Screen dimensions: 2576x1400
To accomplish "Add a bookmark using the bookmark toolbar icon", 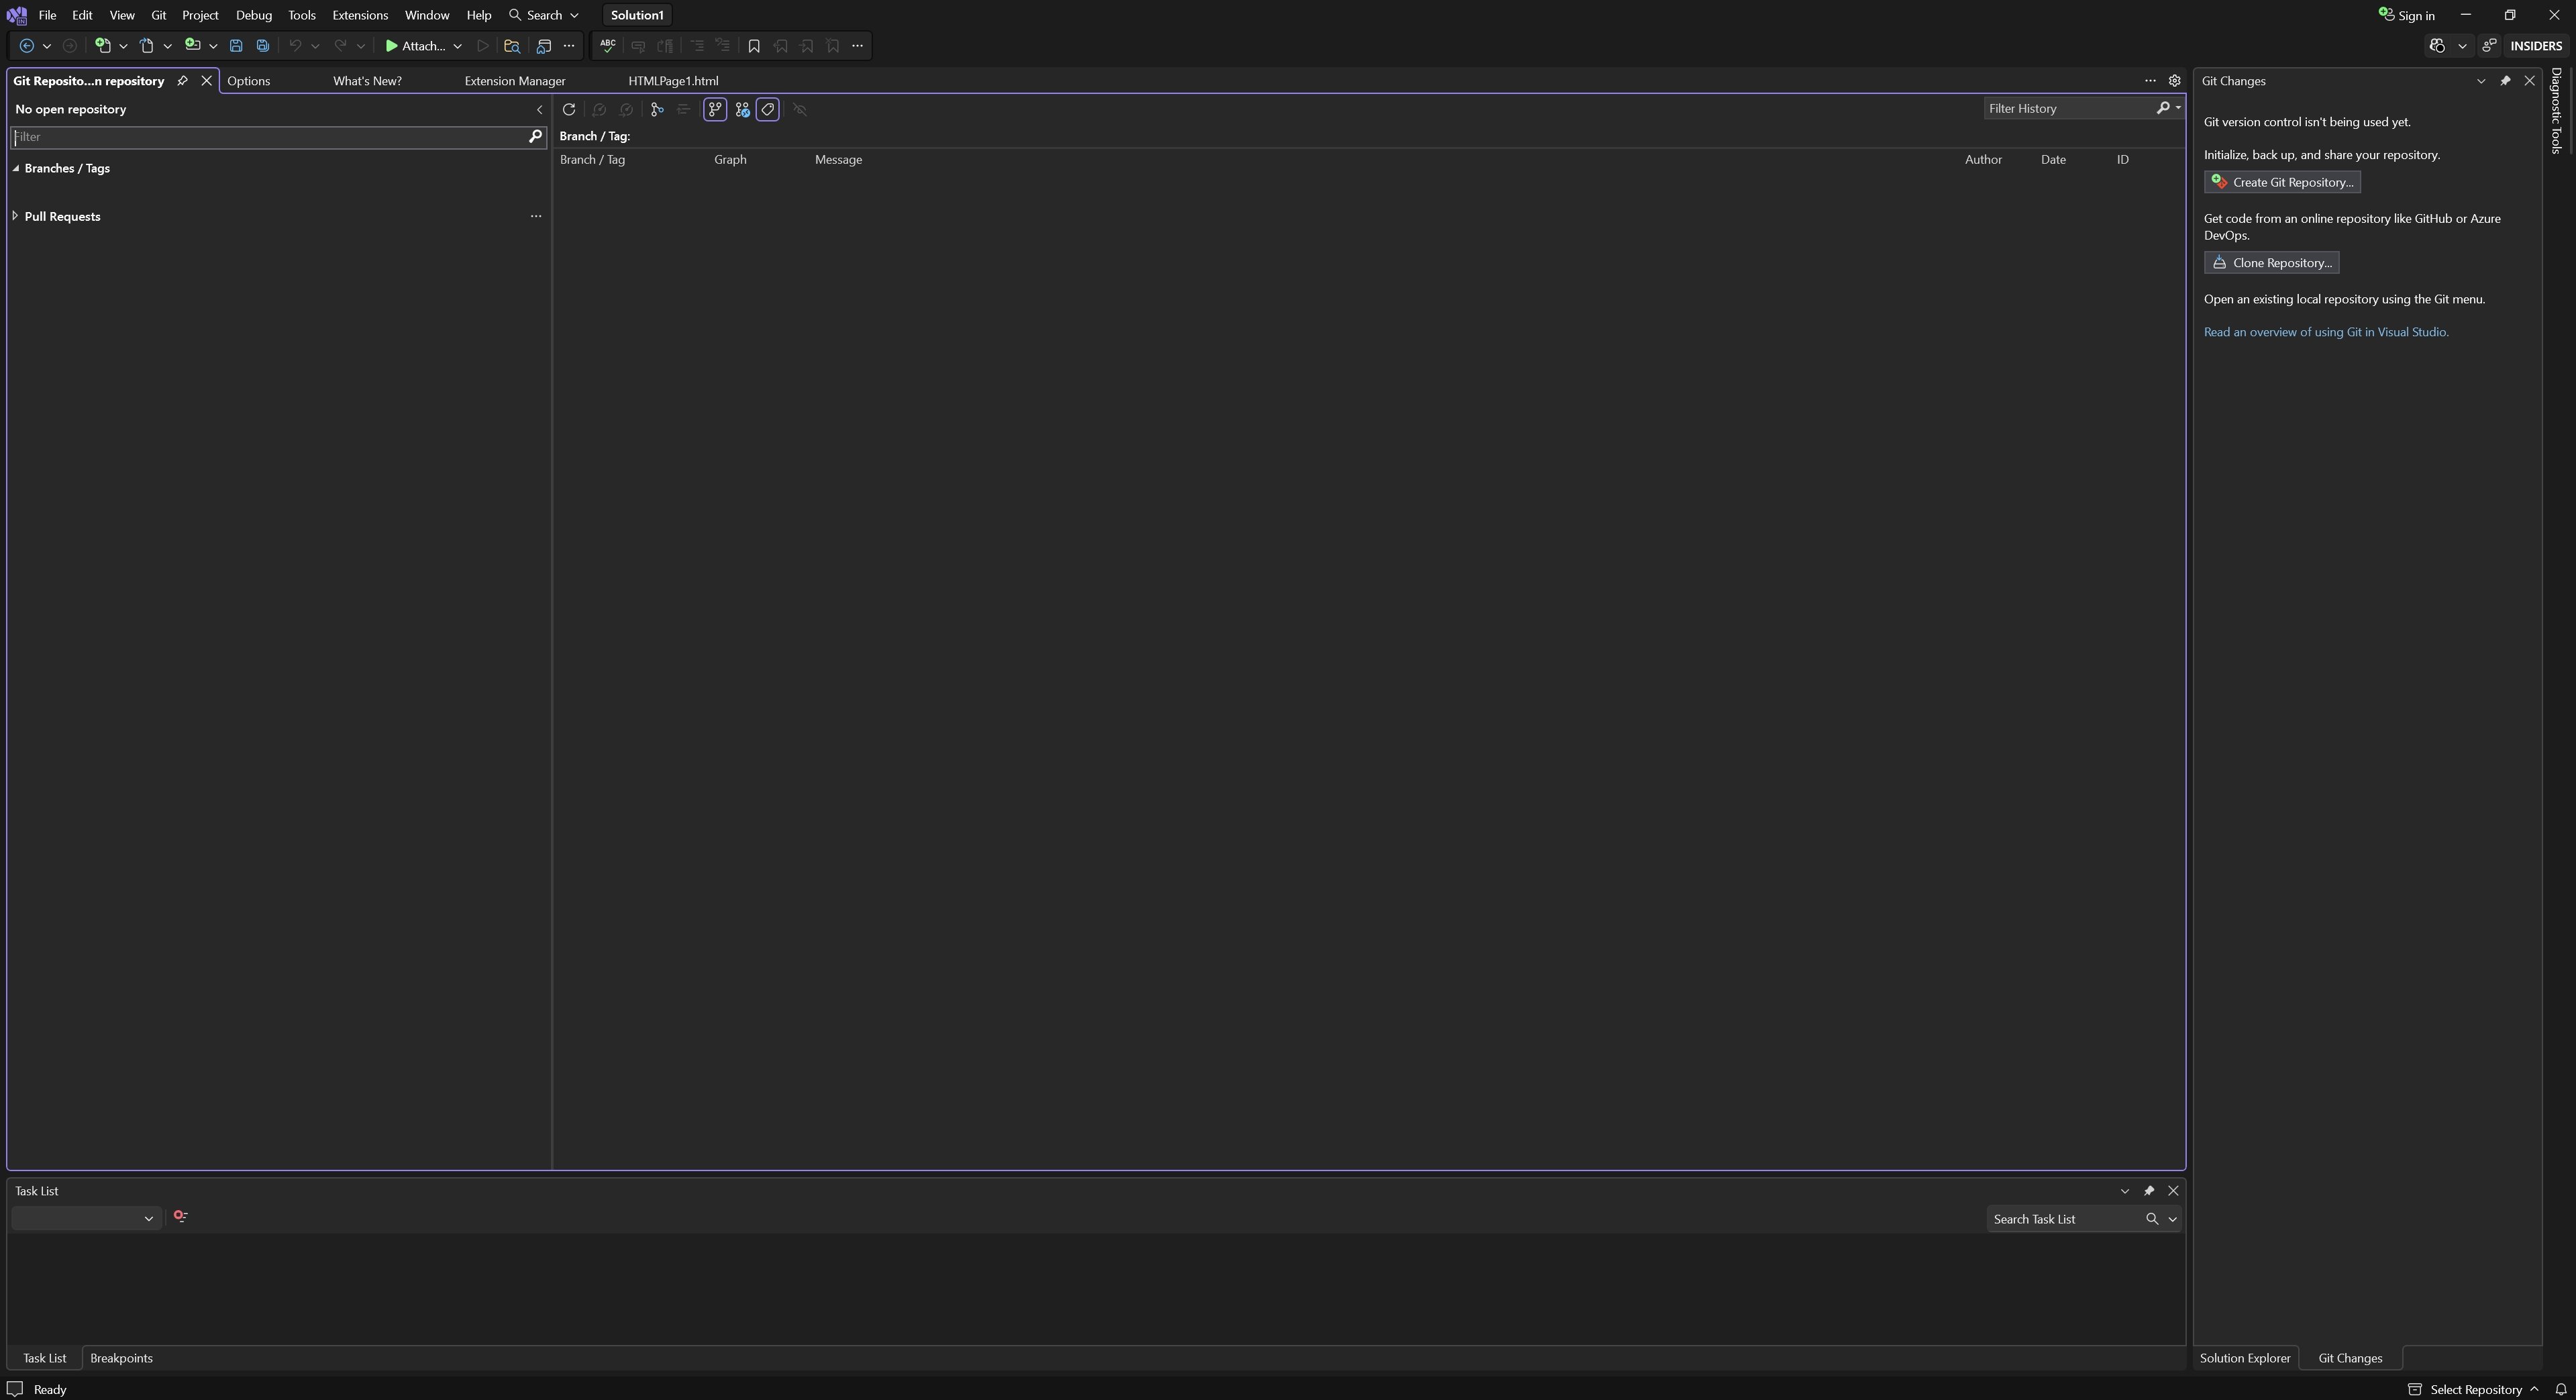I will click(x=753, y=45).
